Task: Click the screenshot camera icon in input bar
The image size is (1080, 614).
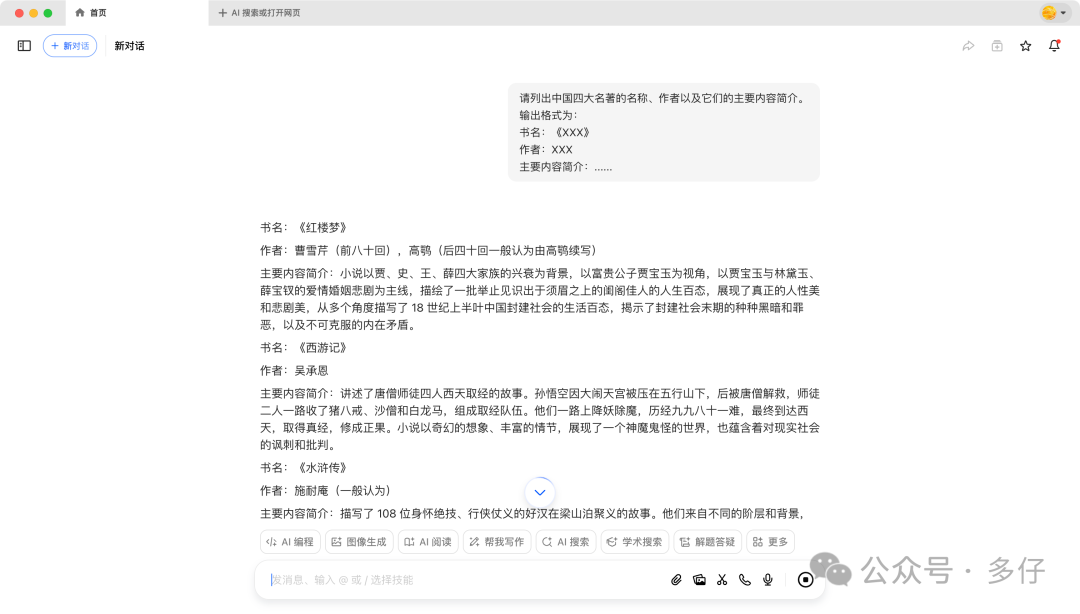Action: pos(699,580)
